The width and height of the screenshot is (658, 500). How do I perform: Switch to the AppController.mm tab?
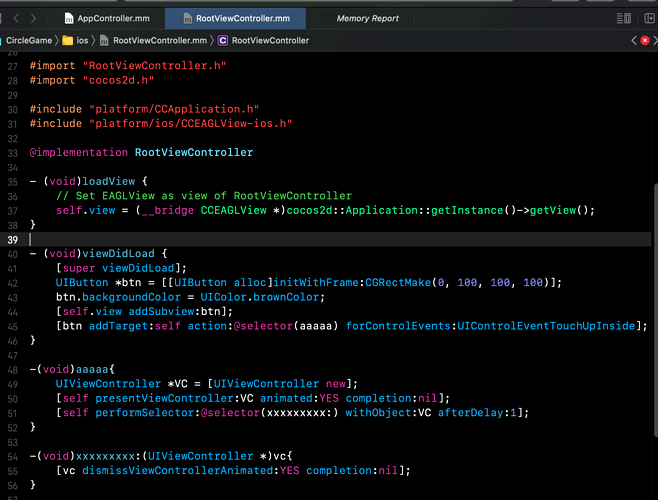point(107,18)
